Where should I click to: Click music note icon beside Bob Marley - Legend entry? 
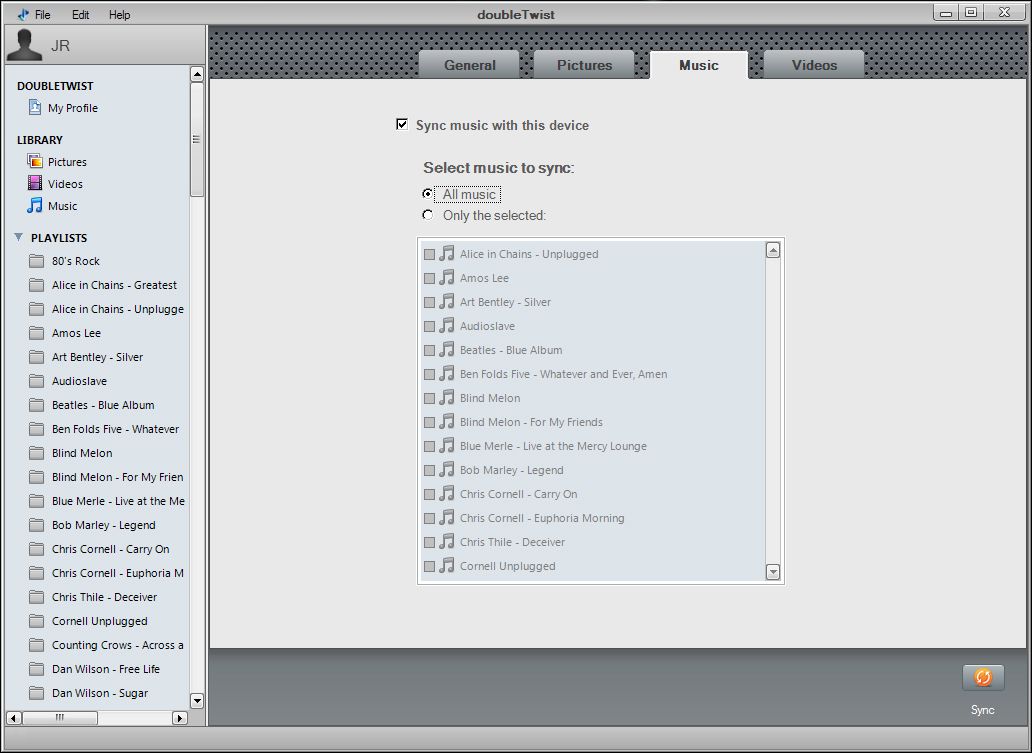[447, 469]
